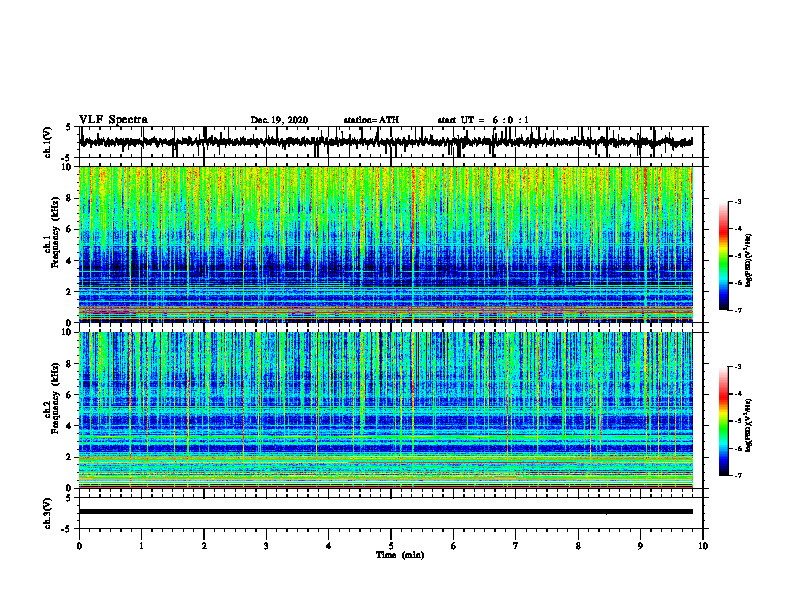Click the "3" tick on the time axis
The width and height of the screenshot is (792, 612).
coord(266,546)
